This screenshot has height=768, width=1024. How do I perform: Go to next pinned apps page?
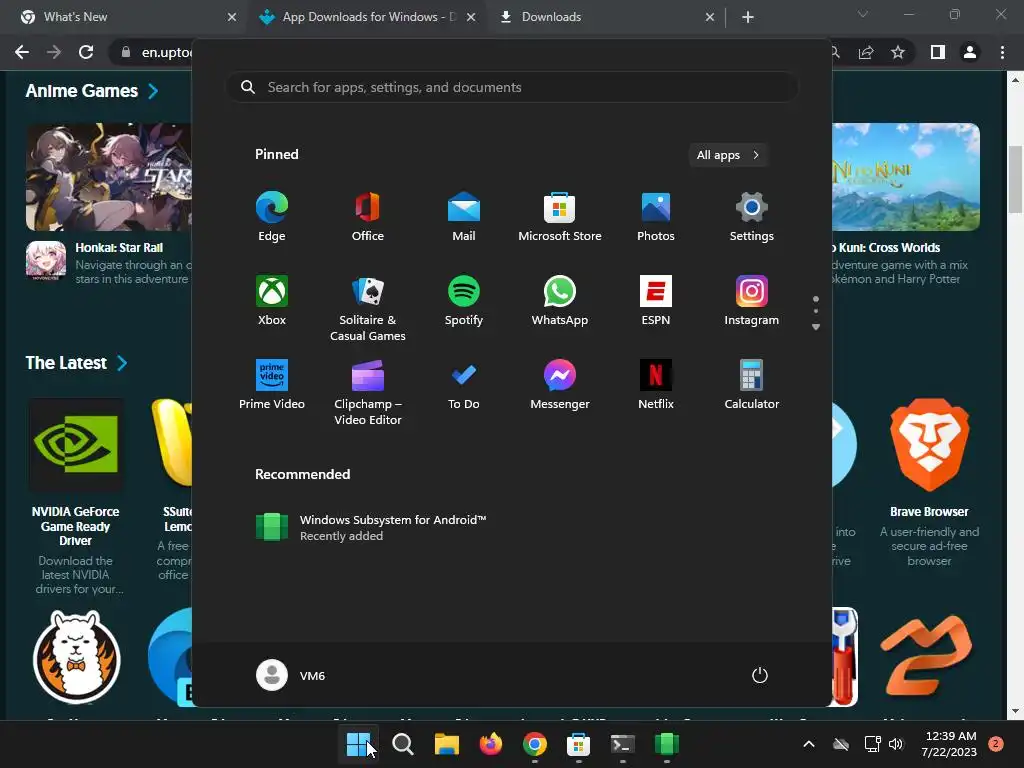[x=816, y=327]
